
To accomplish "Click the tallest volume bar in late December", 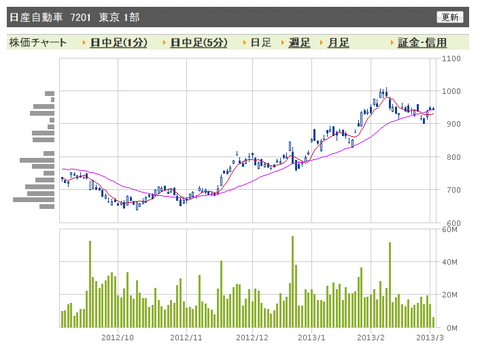I will [x=293, y=282].
